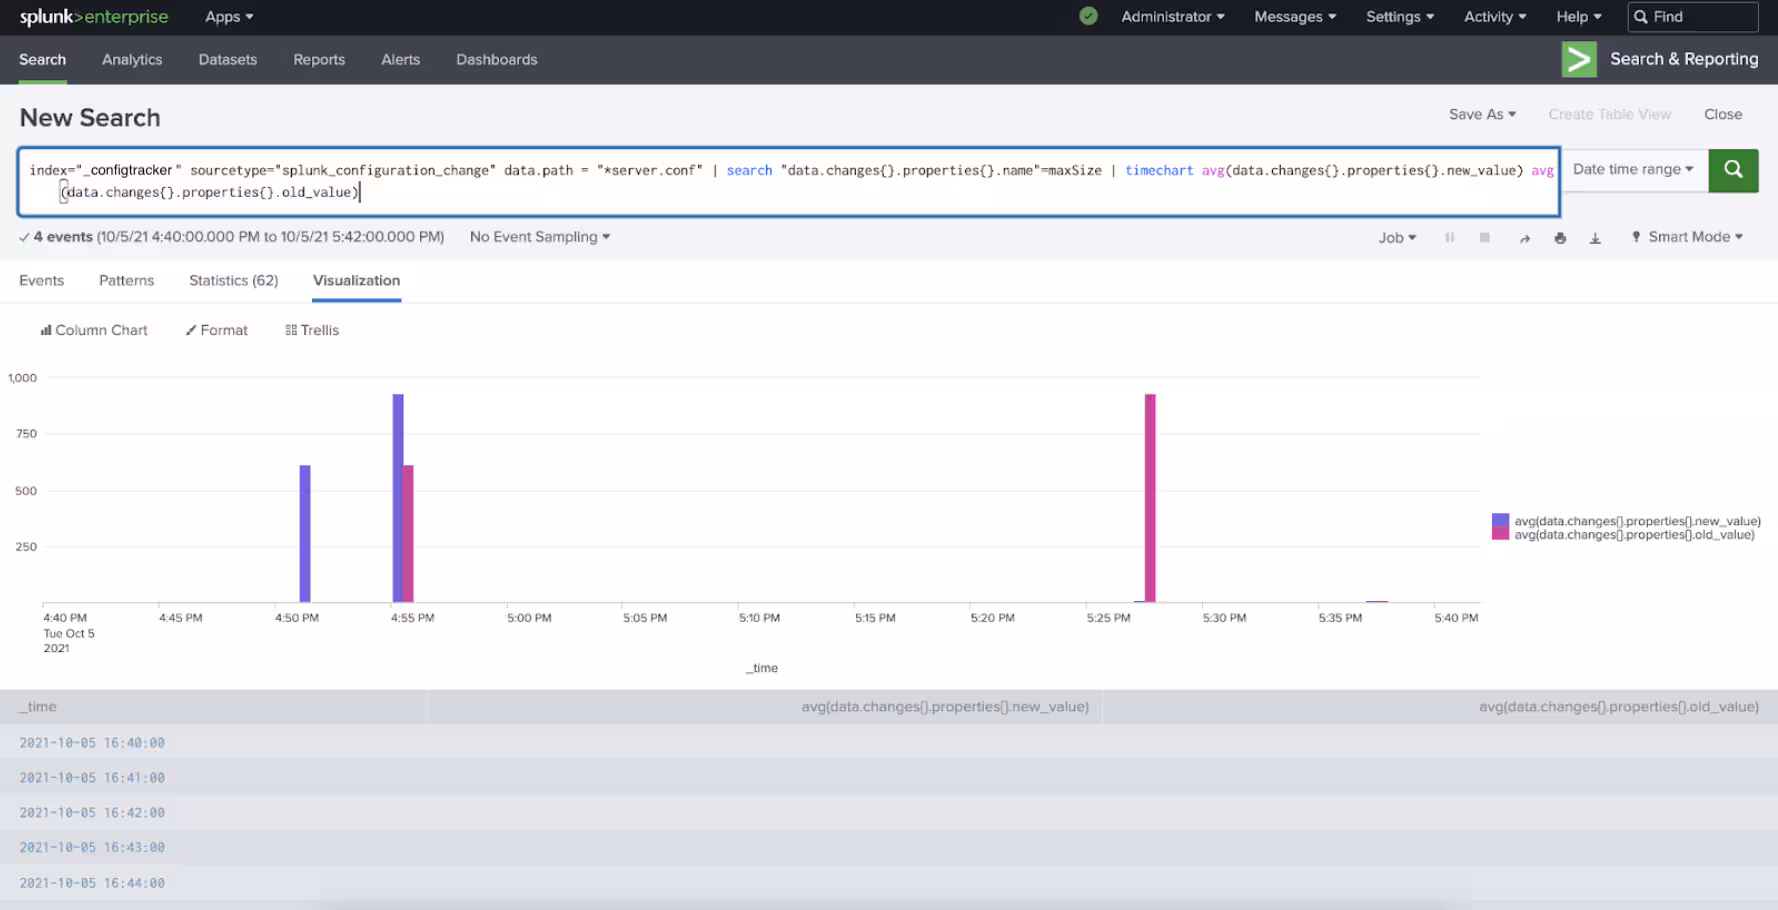Open the Save As menu
The image size is (1778, 910).
[x=1481, y=114]
